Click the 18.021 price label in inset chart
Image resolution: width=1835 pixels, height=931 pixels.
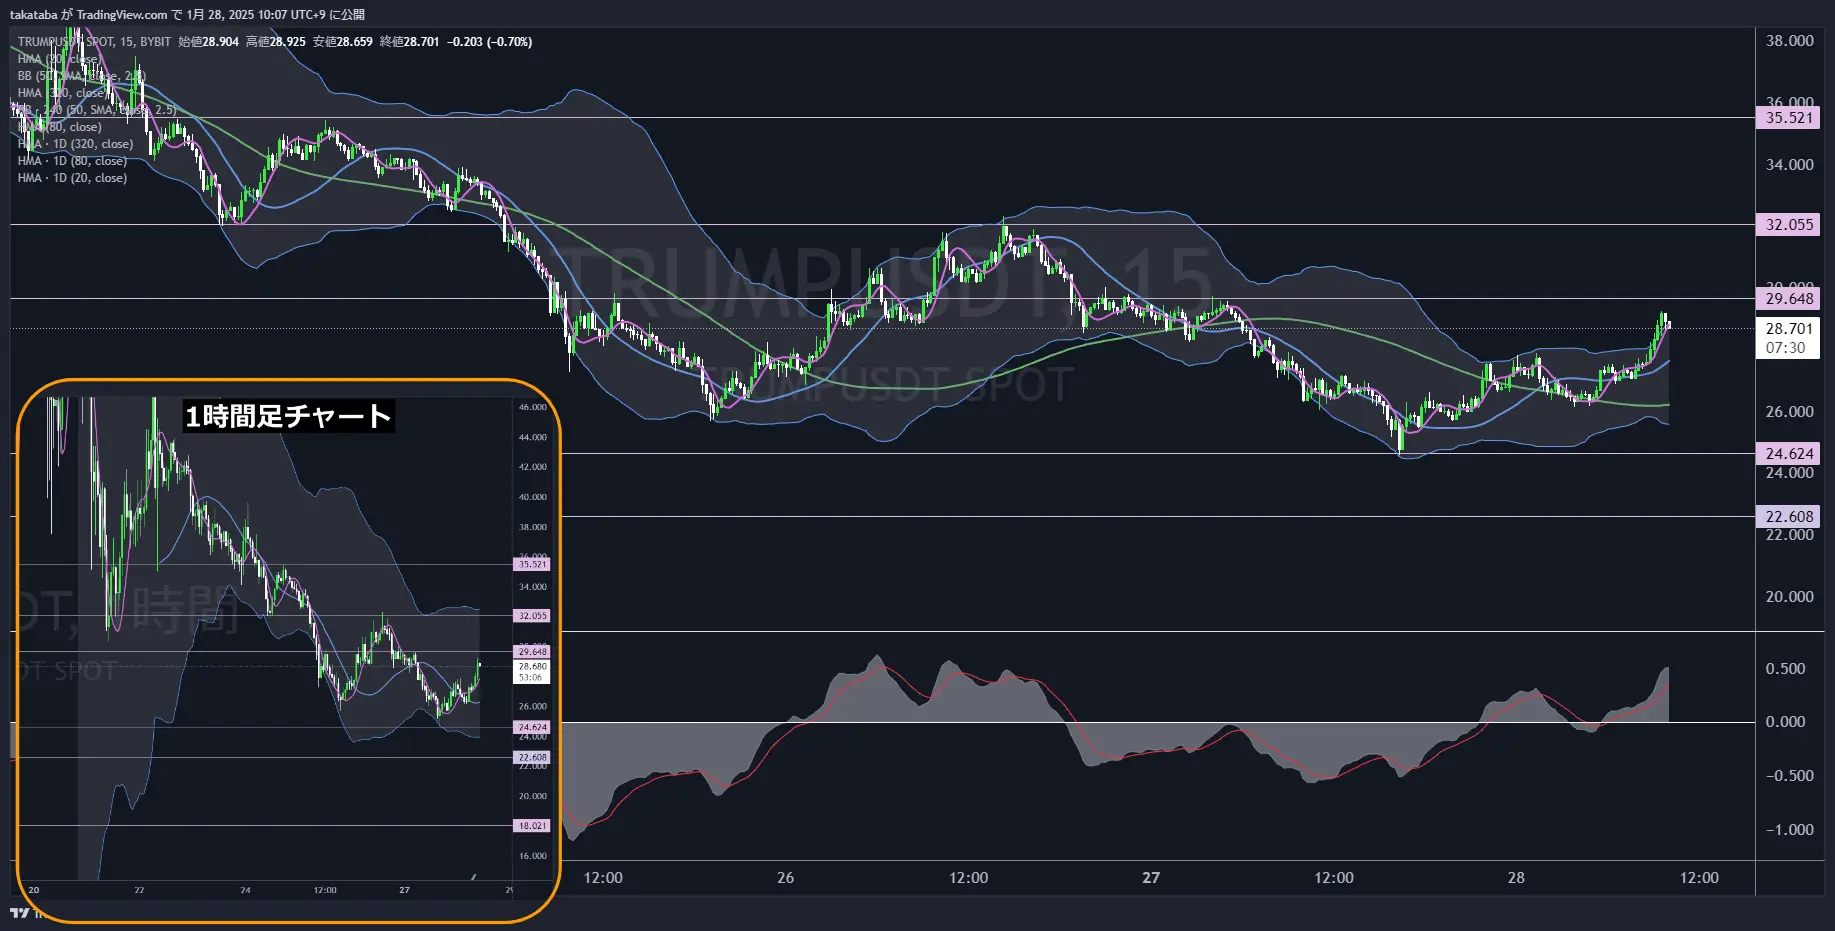click(x=532, y=826)
